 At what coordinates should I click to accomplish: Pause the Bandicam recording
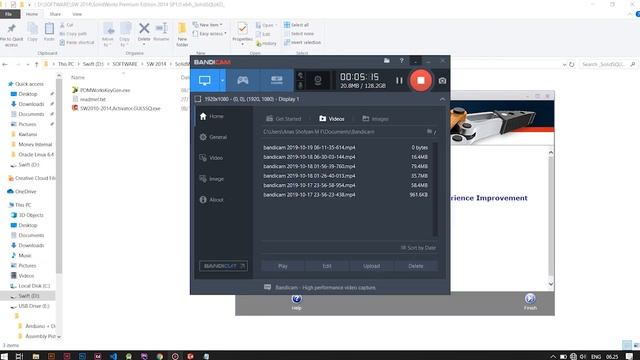[399, 81]
